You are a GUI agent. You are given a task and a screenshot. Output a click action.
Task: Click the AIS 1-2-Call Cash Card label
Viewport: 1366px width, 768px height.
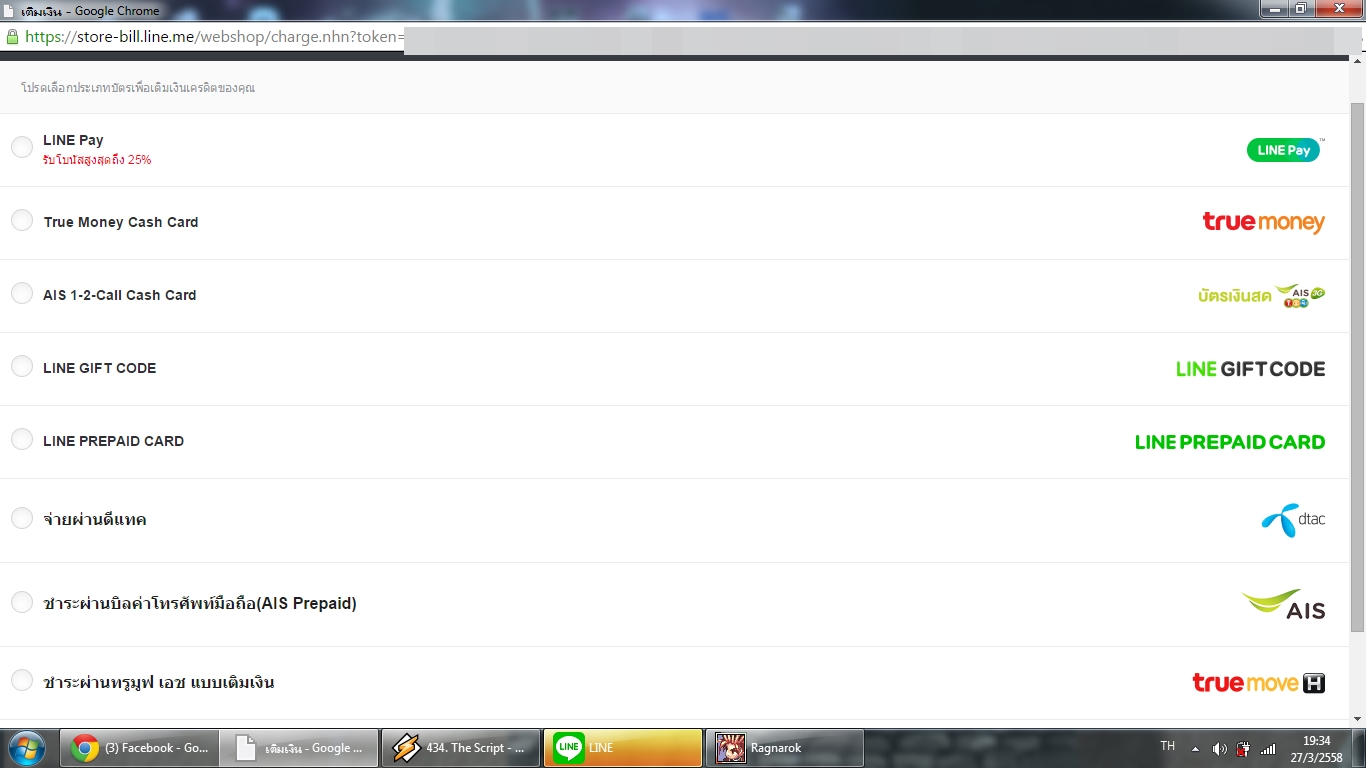click(x=120, y=295)
